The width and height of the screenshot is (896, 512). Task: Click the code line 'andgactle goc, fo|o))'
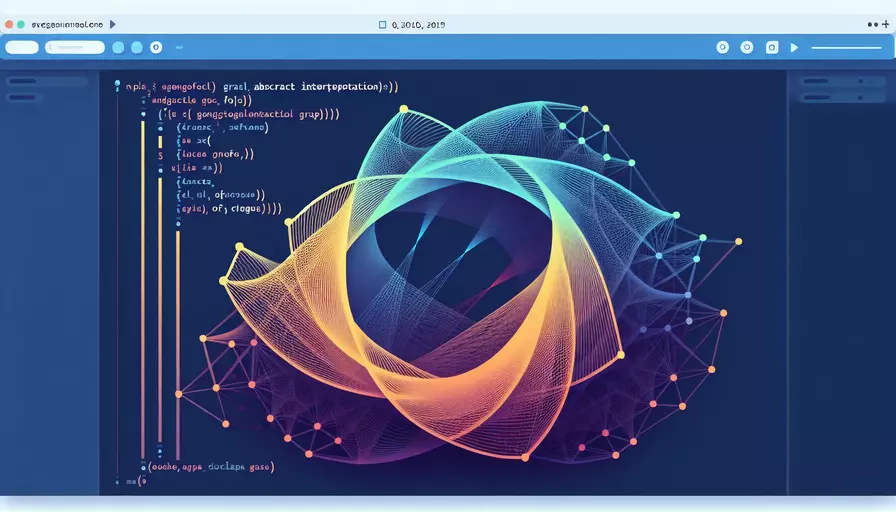[202, 100]
